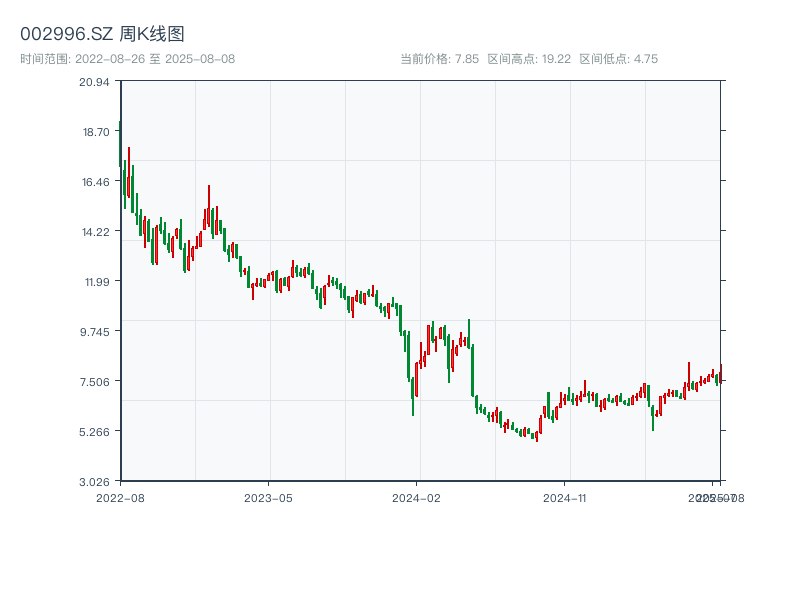Click the 2023-05 x-axis date label
800x600 pixels.
click(268, 497)
